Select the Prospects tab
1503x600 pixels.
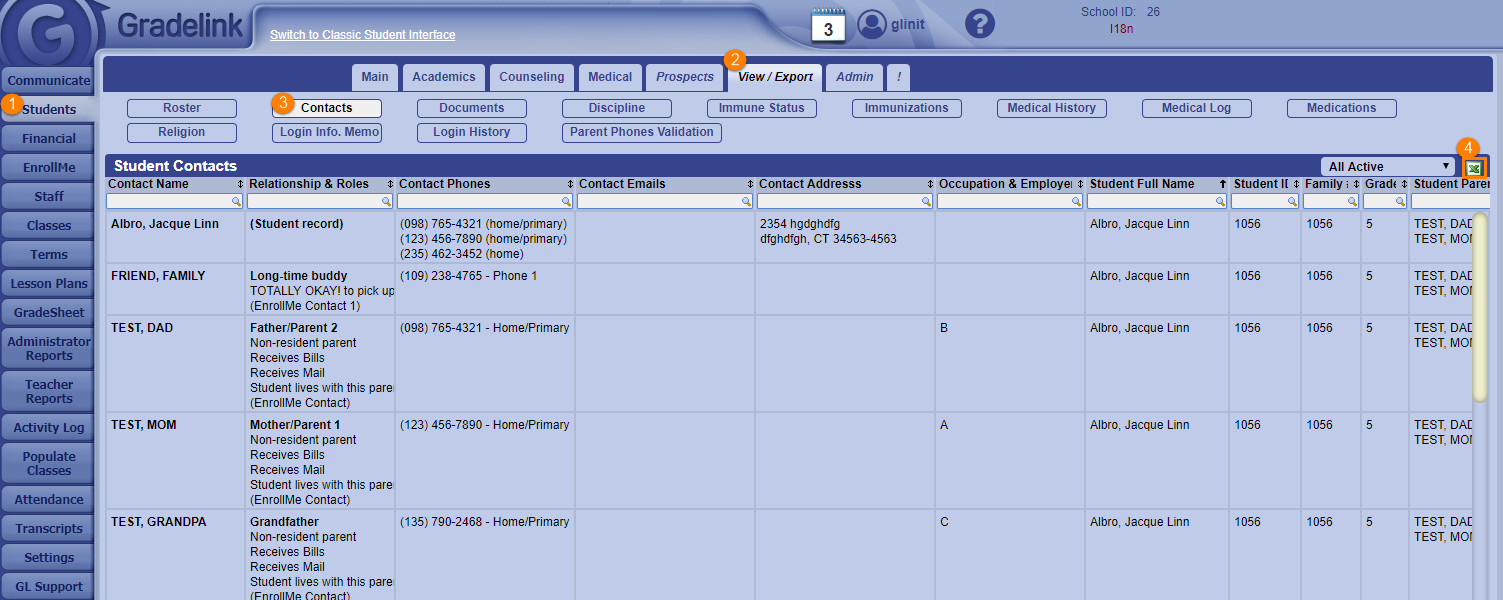(685, 77)
